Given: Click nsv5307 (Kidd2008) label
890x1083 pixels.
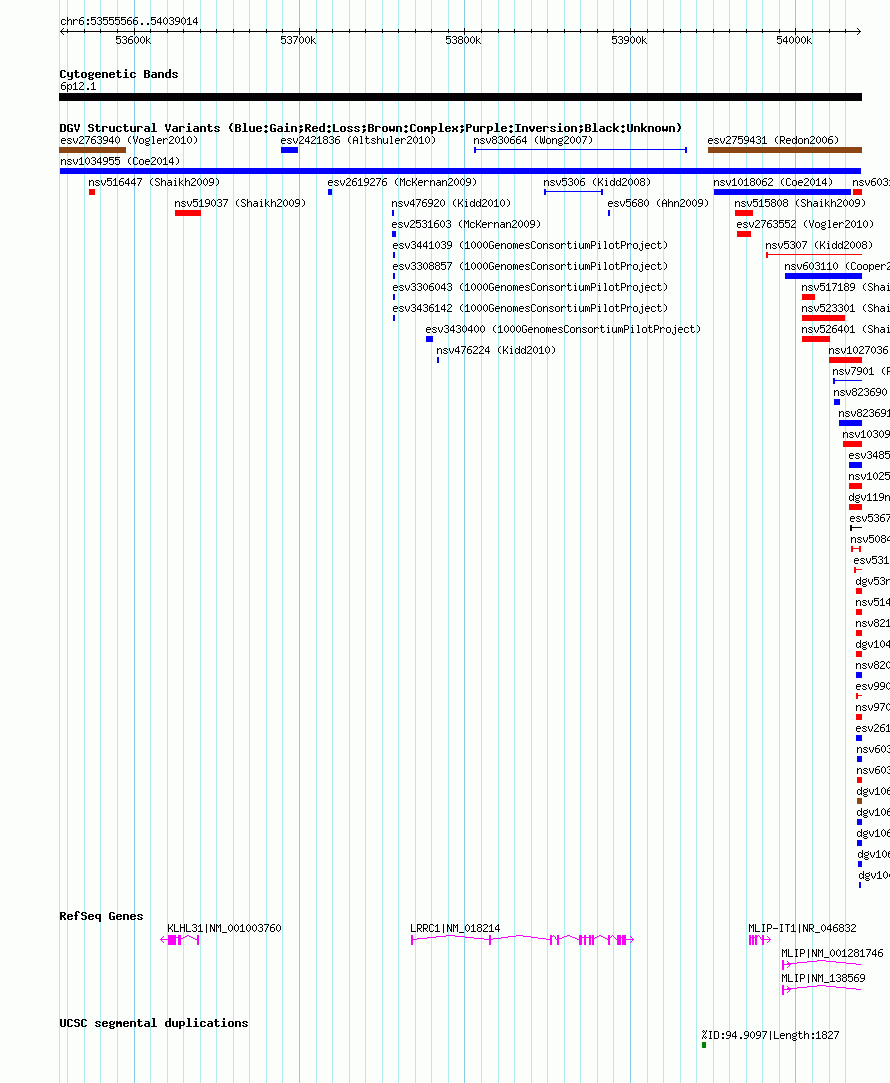Looking at the screenshot, I should click(819, 245).
